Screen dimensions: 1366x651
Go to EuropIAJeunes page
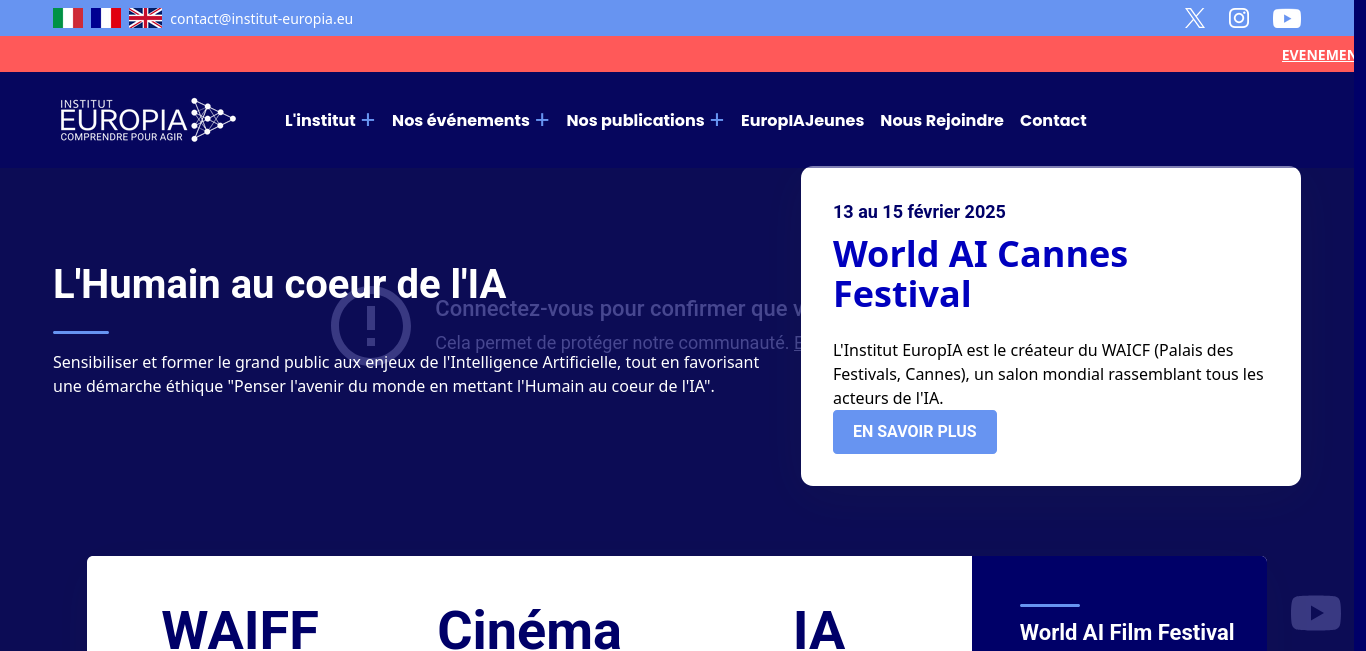coord(802,120)
